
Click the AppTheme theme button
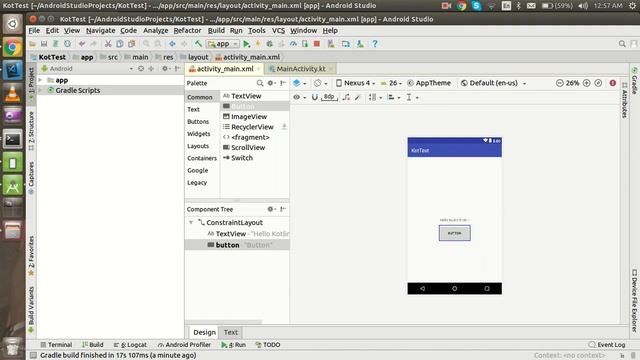[429, 83]
